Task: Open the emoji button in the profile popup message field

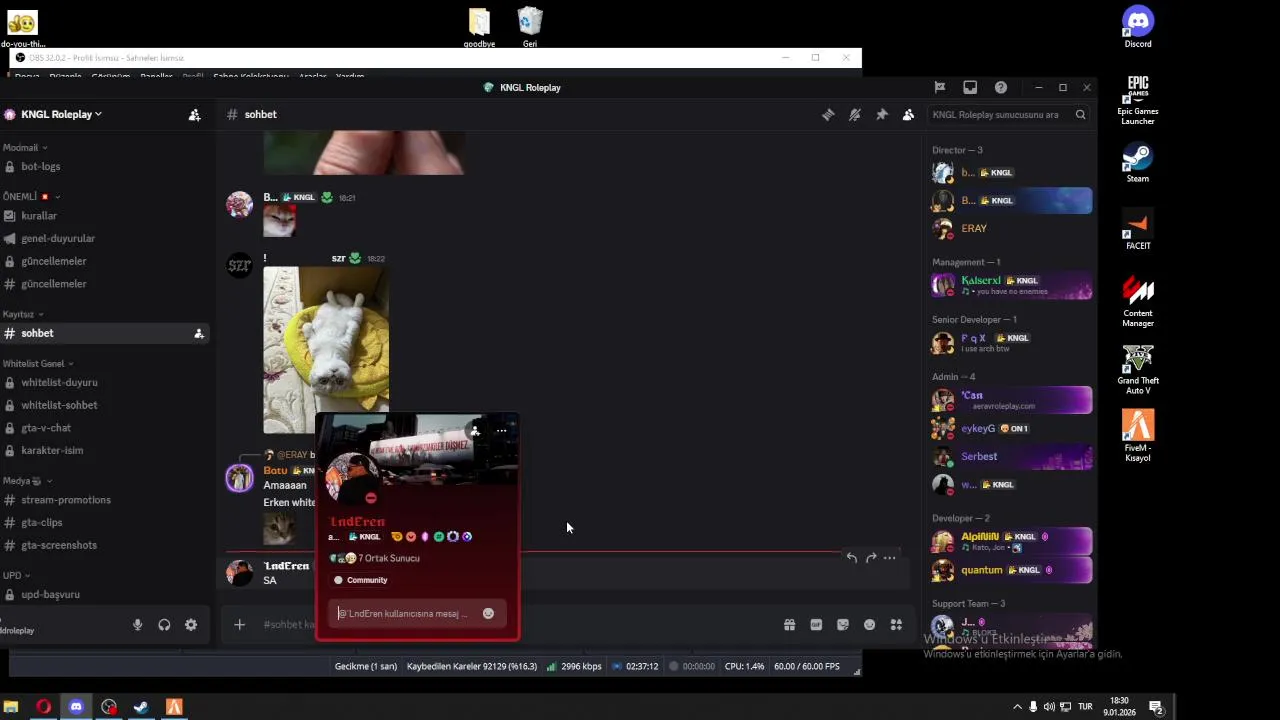Action: 488,614
